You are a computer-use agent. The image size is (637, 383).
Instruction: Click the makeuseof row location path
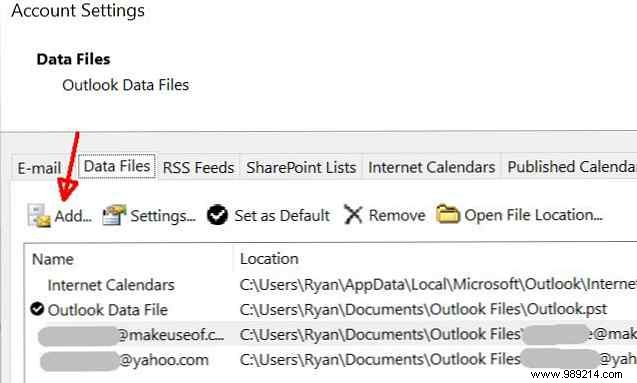(x=438, y=334)
